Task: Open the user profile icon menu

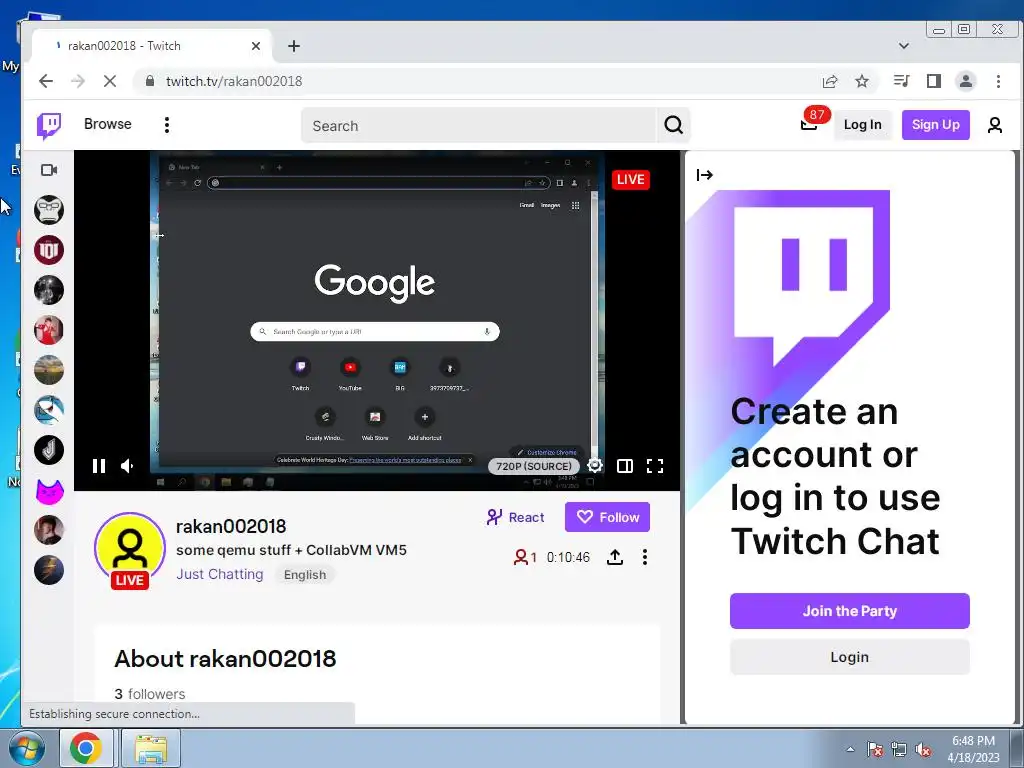Action: (x=995, y=125)
